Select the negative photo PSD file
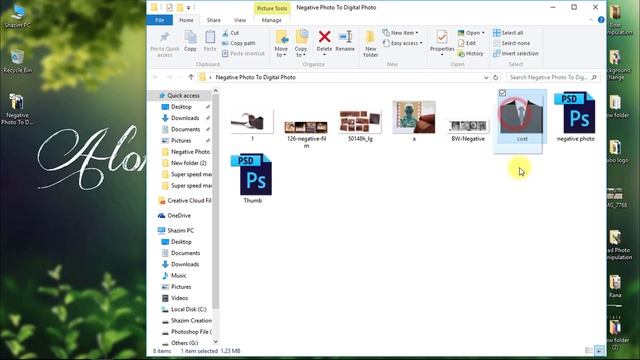Image resolution: width=640 pixels, height=360 pixels. (576, 117)
